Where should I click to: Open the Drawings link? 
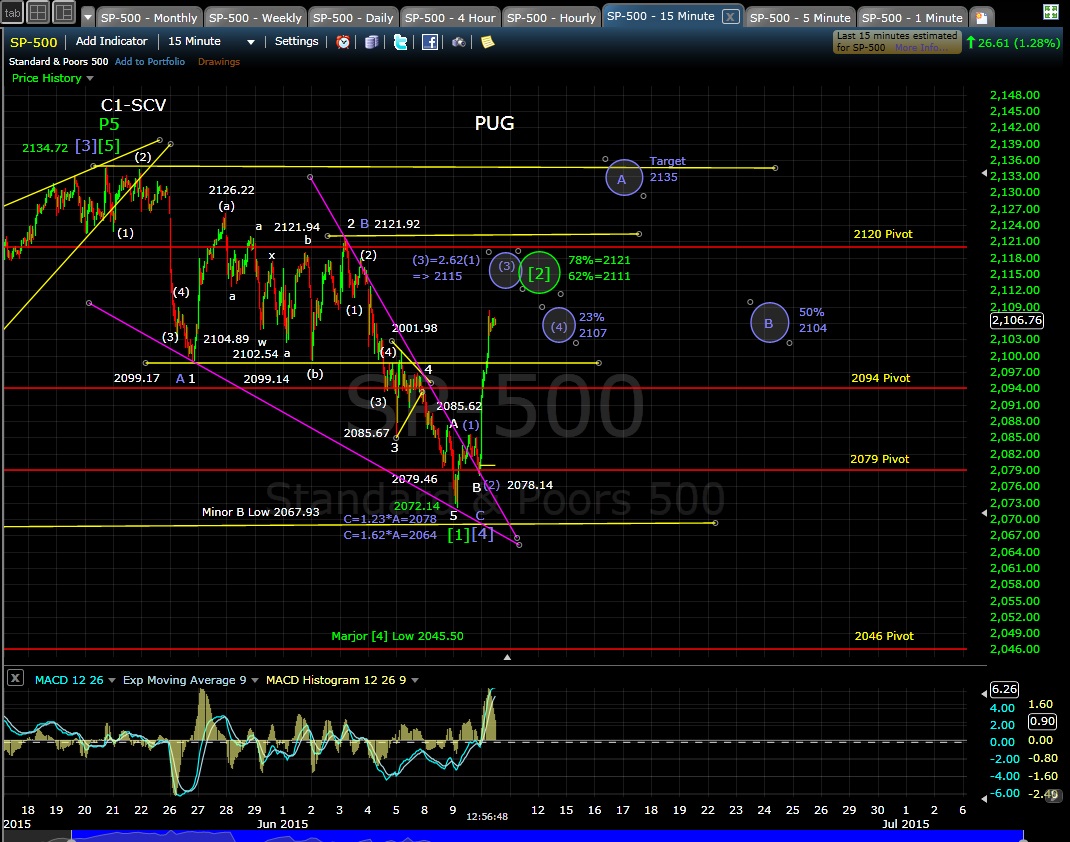tap(218, 61)
